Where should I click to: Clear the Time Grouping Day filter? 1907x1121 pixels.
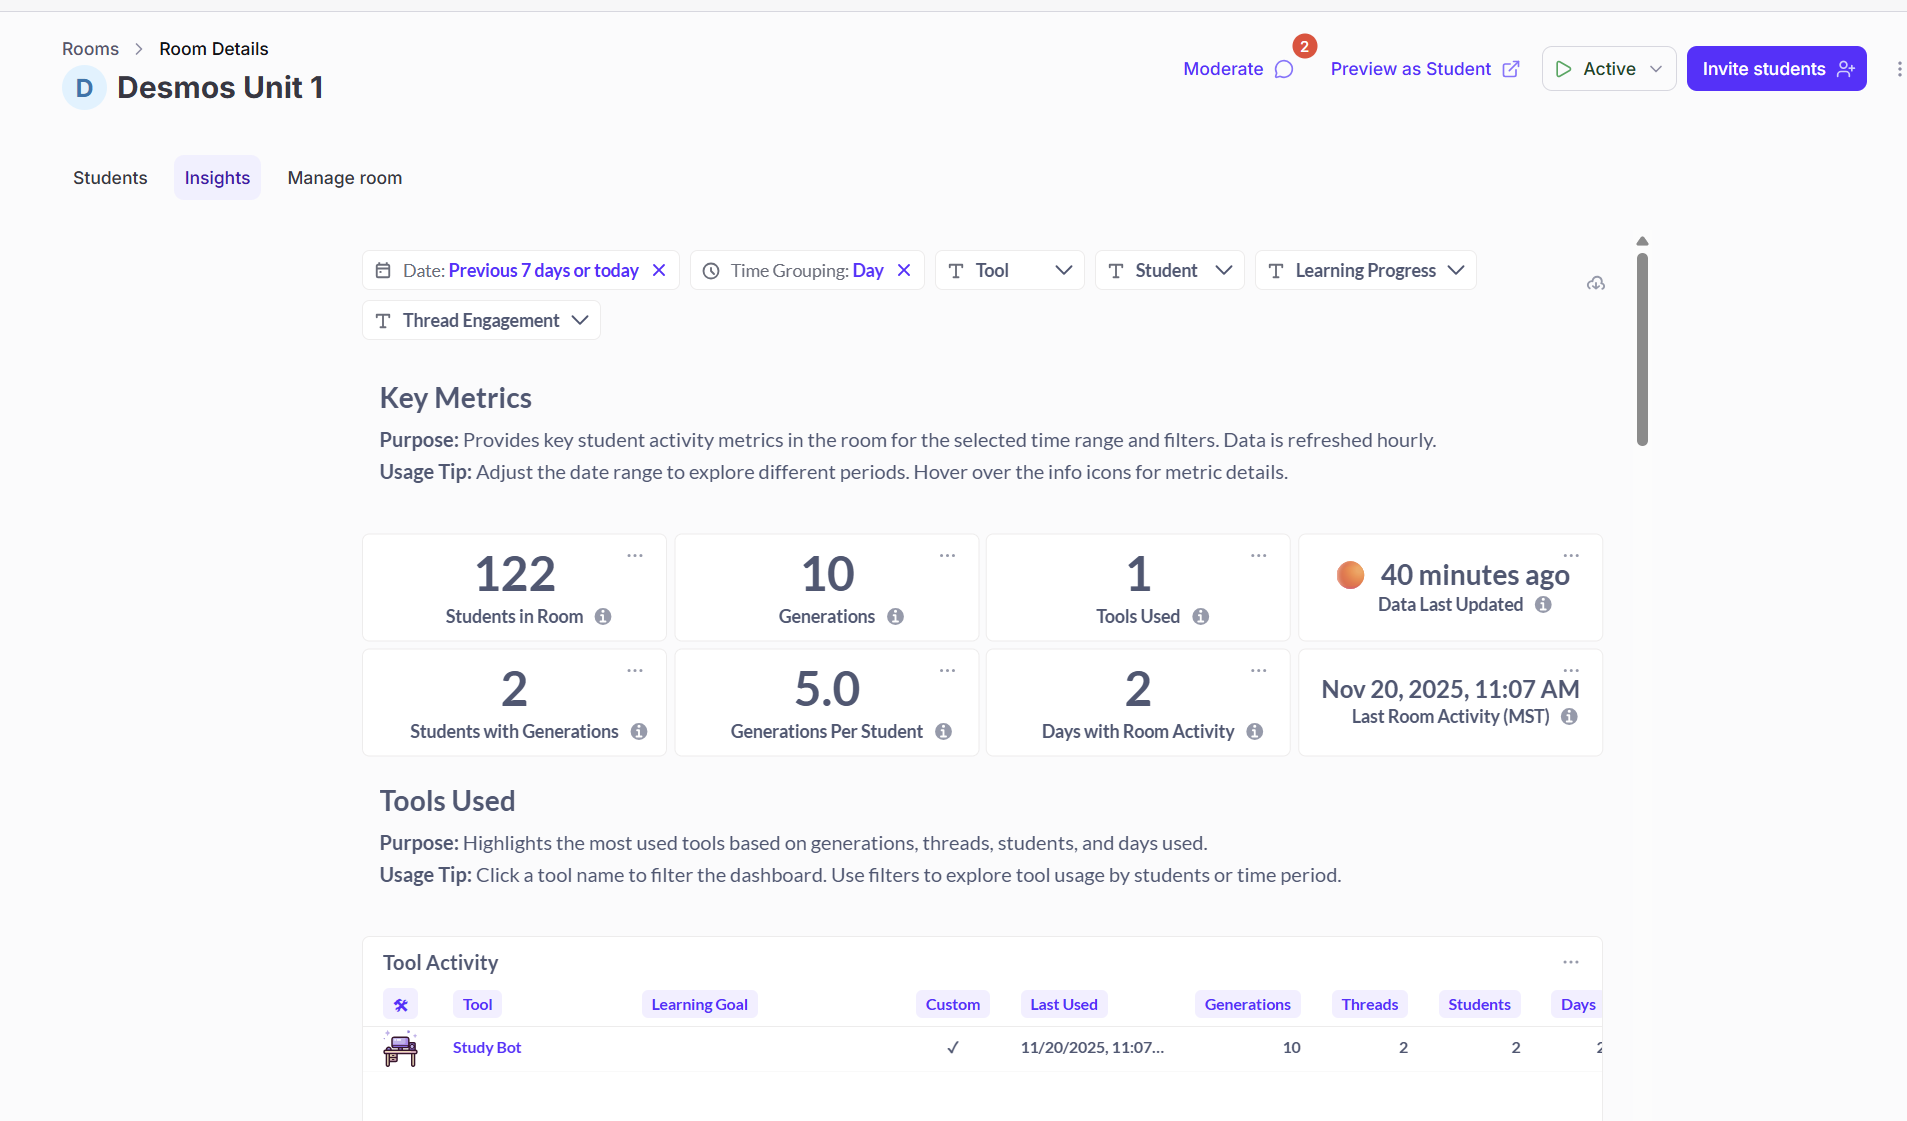click(904, 271)
